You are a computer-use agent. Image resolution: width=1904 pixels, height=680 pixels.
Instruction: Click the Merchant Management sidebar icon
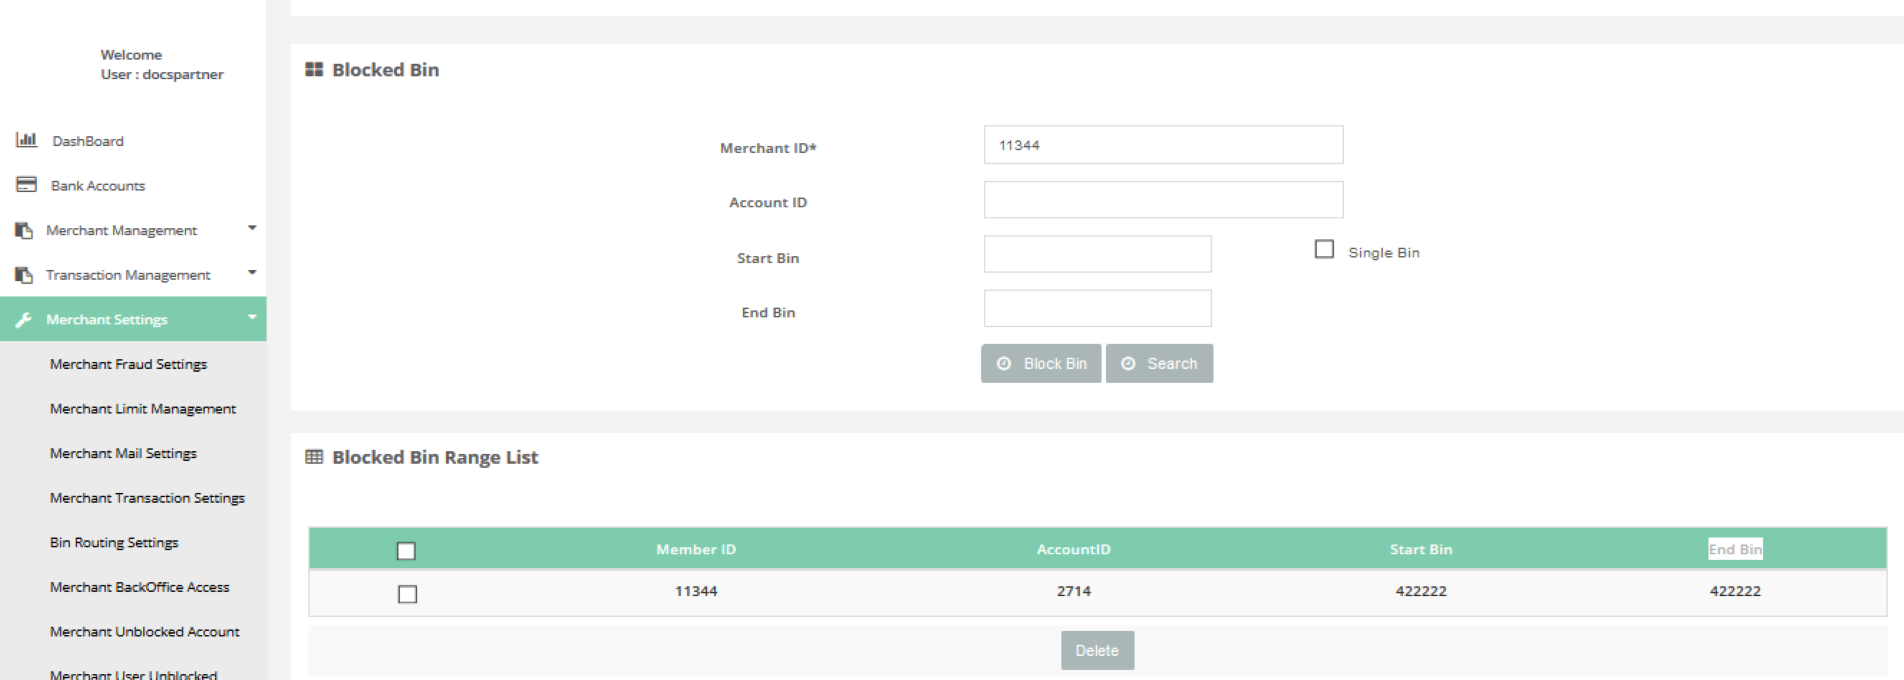coord(24,230)
